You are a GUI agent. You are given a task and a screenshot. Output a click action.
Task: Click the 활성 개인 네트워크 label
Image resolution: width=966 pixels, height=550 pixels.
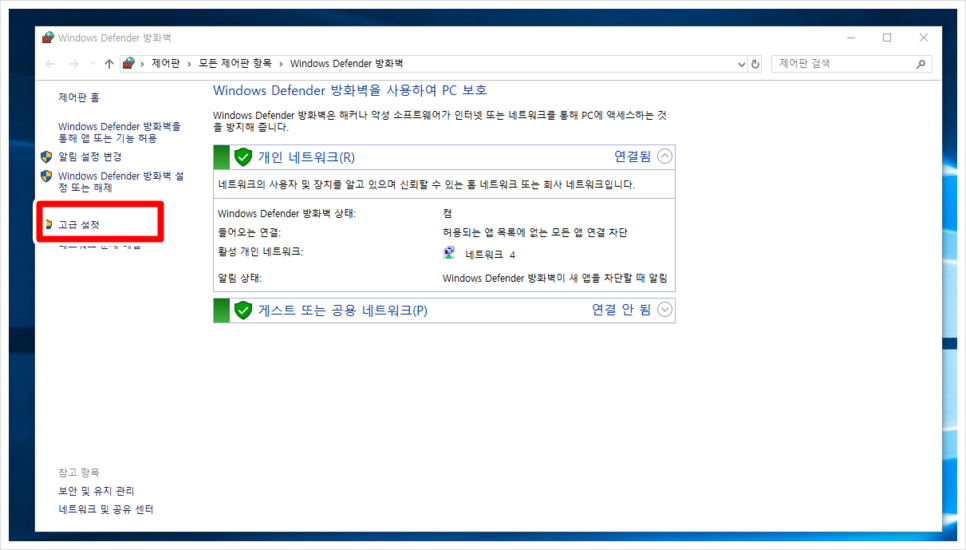tap(261, 251)
